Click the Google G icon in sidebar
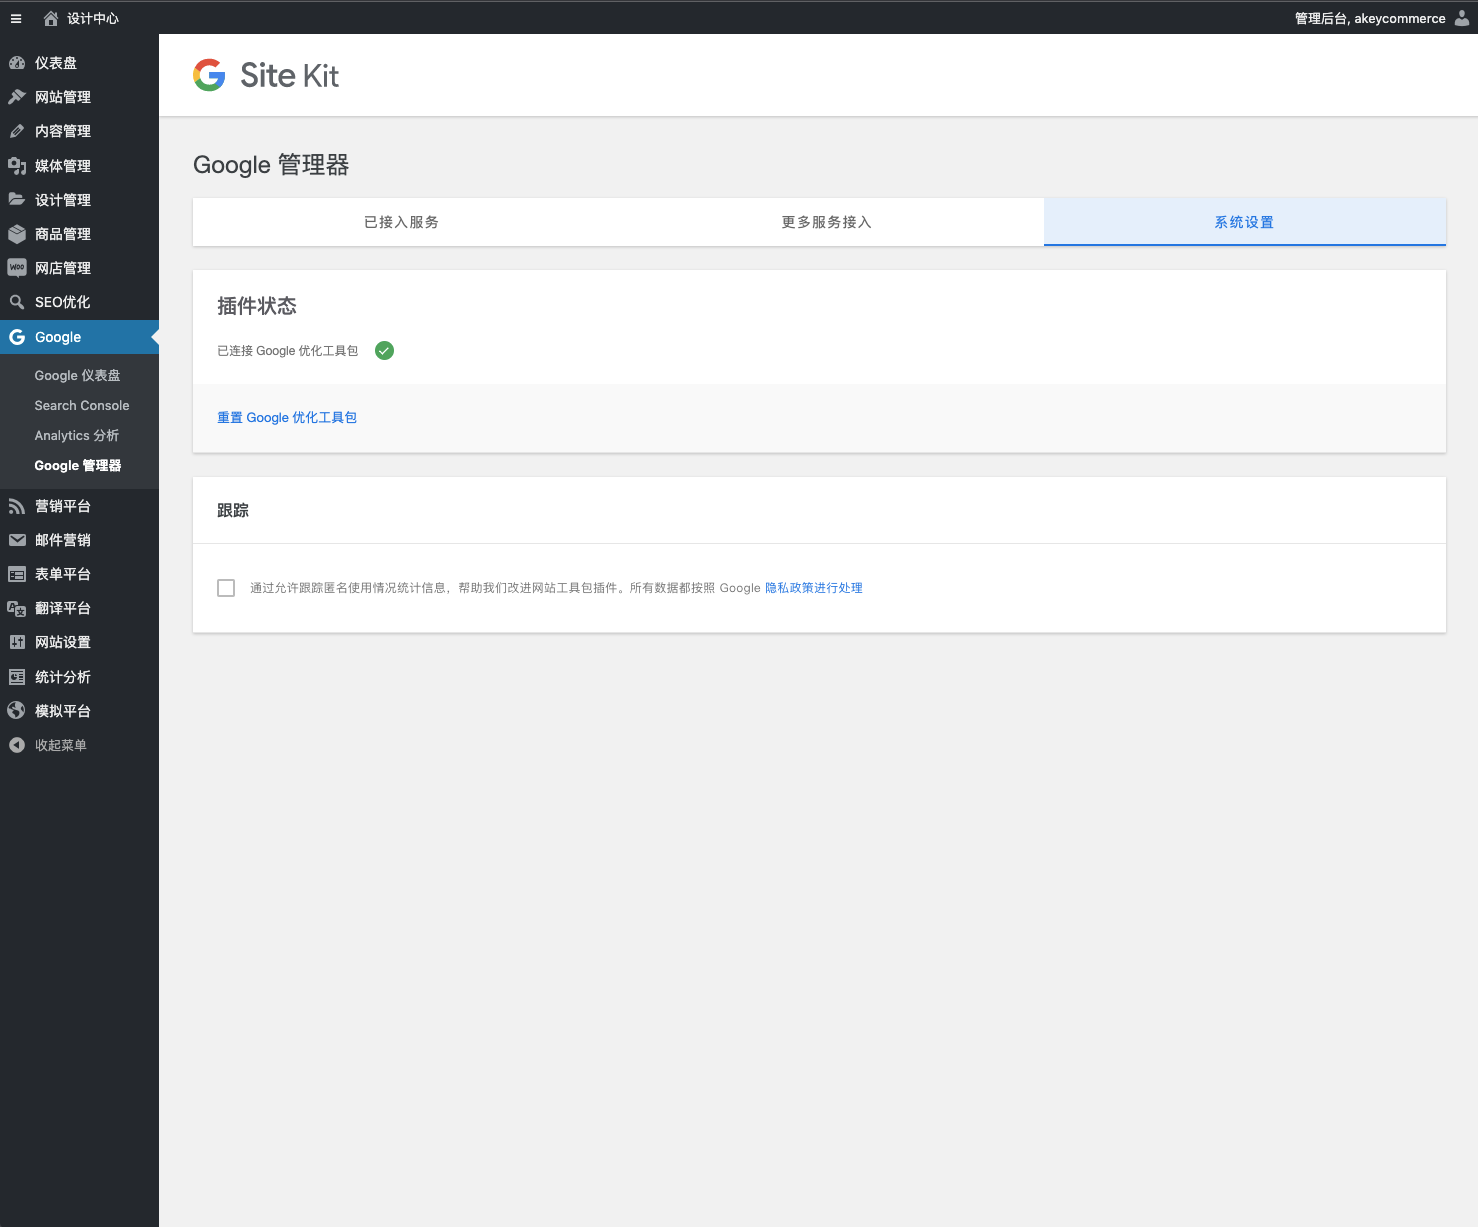This screenshot has height=1227, width=1478. pyautogui.click(x=17, y=337)
